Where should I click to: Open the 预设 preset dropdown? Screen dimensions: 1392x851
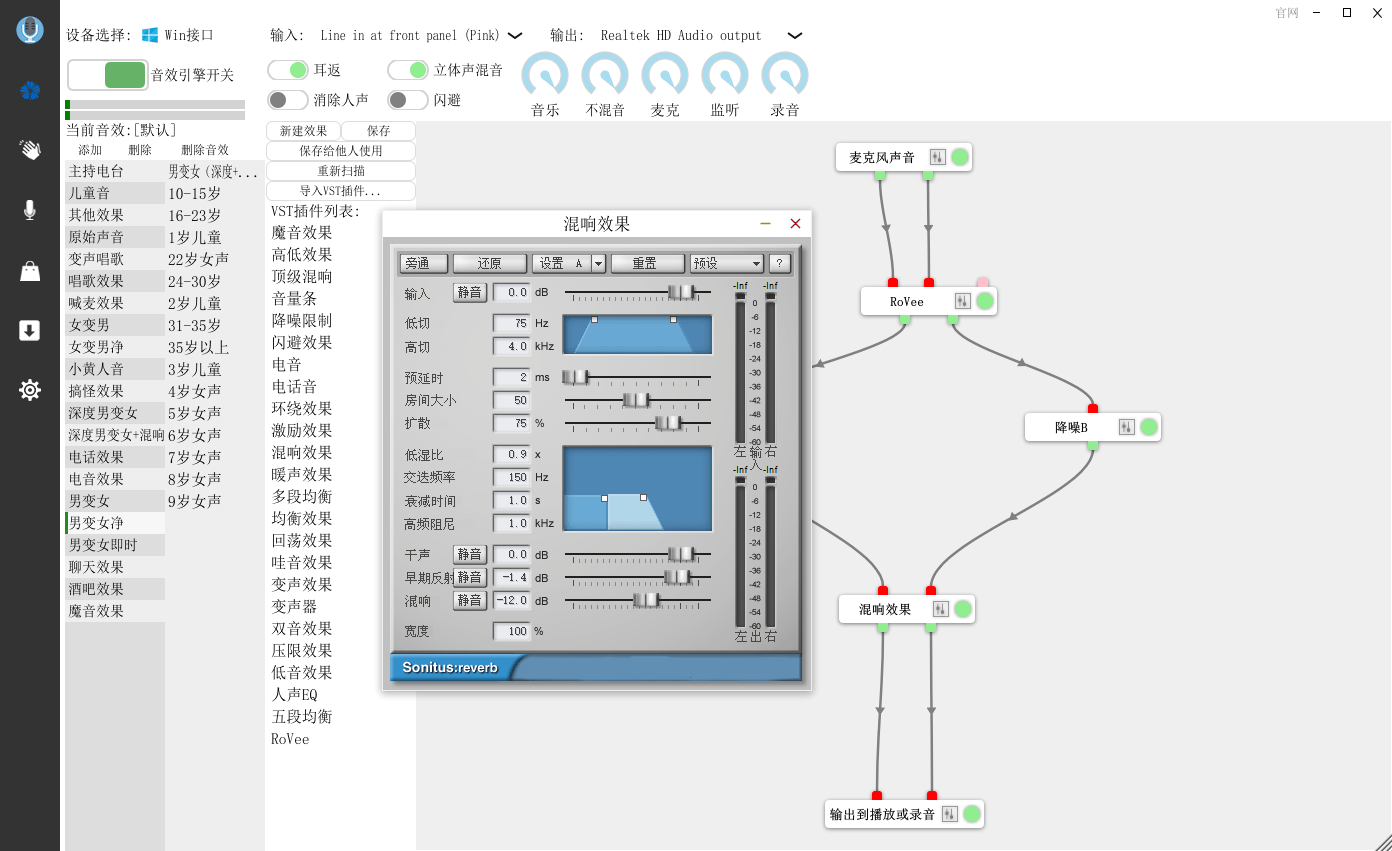tap(727, 264)
